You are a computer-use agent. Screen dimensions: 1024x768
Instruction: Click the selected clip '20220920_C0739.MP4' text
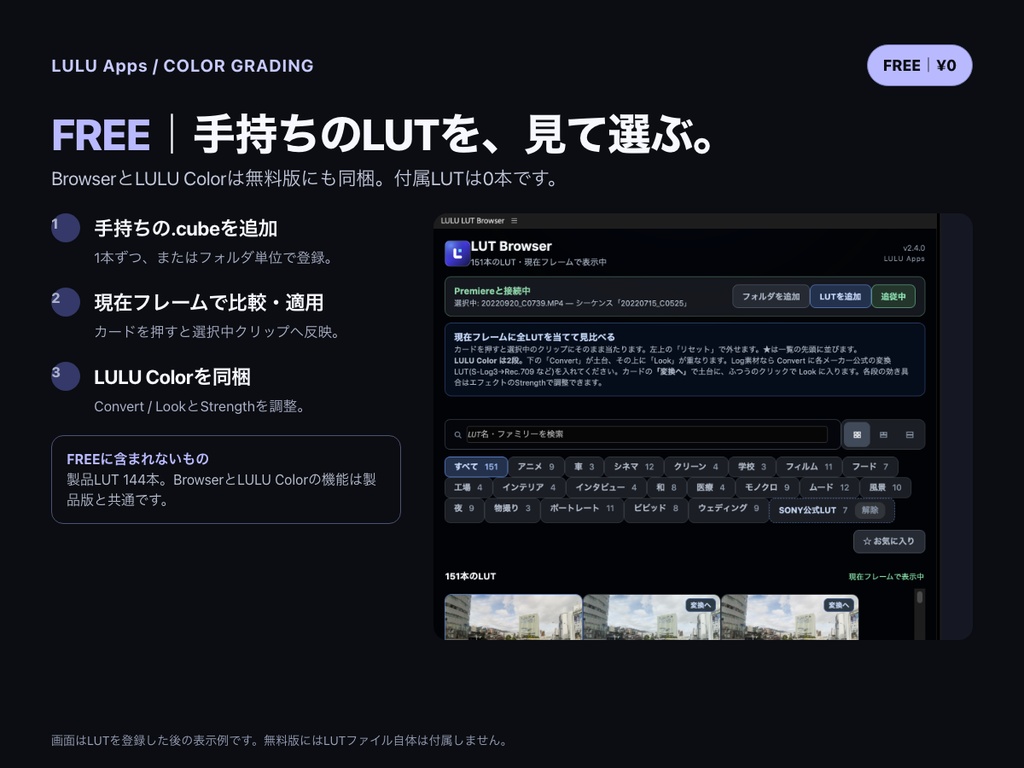pos(522,304)
